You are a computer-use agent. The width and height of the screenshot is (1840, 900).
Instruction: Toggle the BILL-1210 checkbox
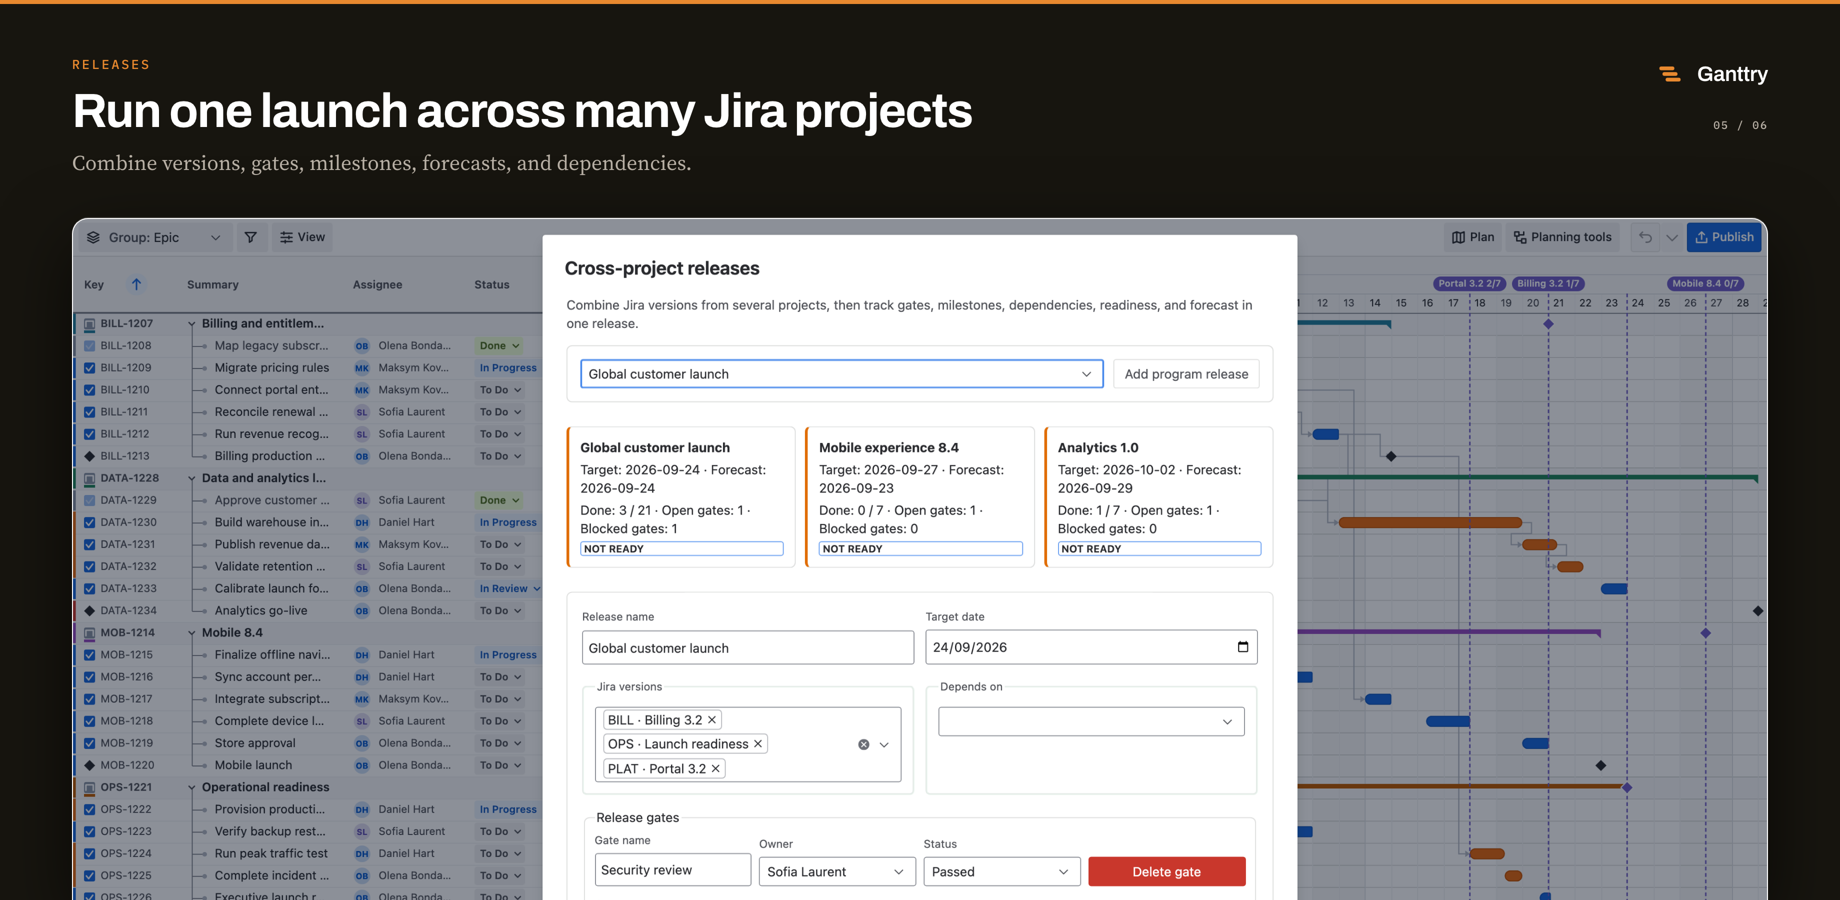tap(89, 390)
